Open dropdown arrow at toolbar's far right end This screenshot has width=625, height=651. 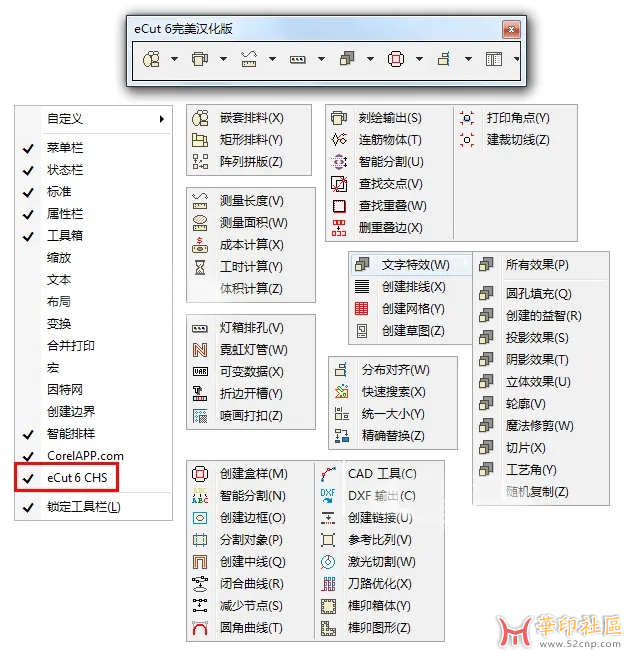[x=516, y=59]
